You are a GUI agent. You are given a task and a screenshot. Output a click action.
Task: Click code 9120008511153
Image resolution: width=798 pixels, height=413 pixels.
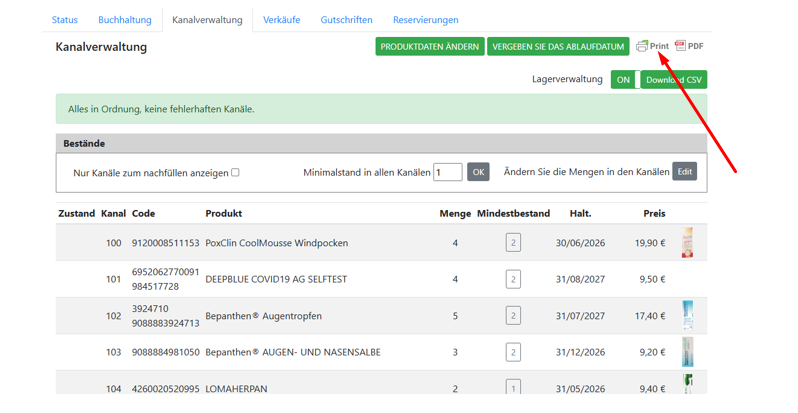click(165, 243)
